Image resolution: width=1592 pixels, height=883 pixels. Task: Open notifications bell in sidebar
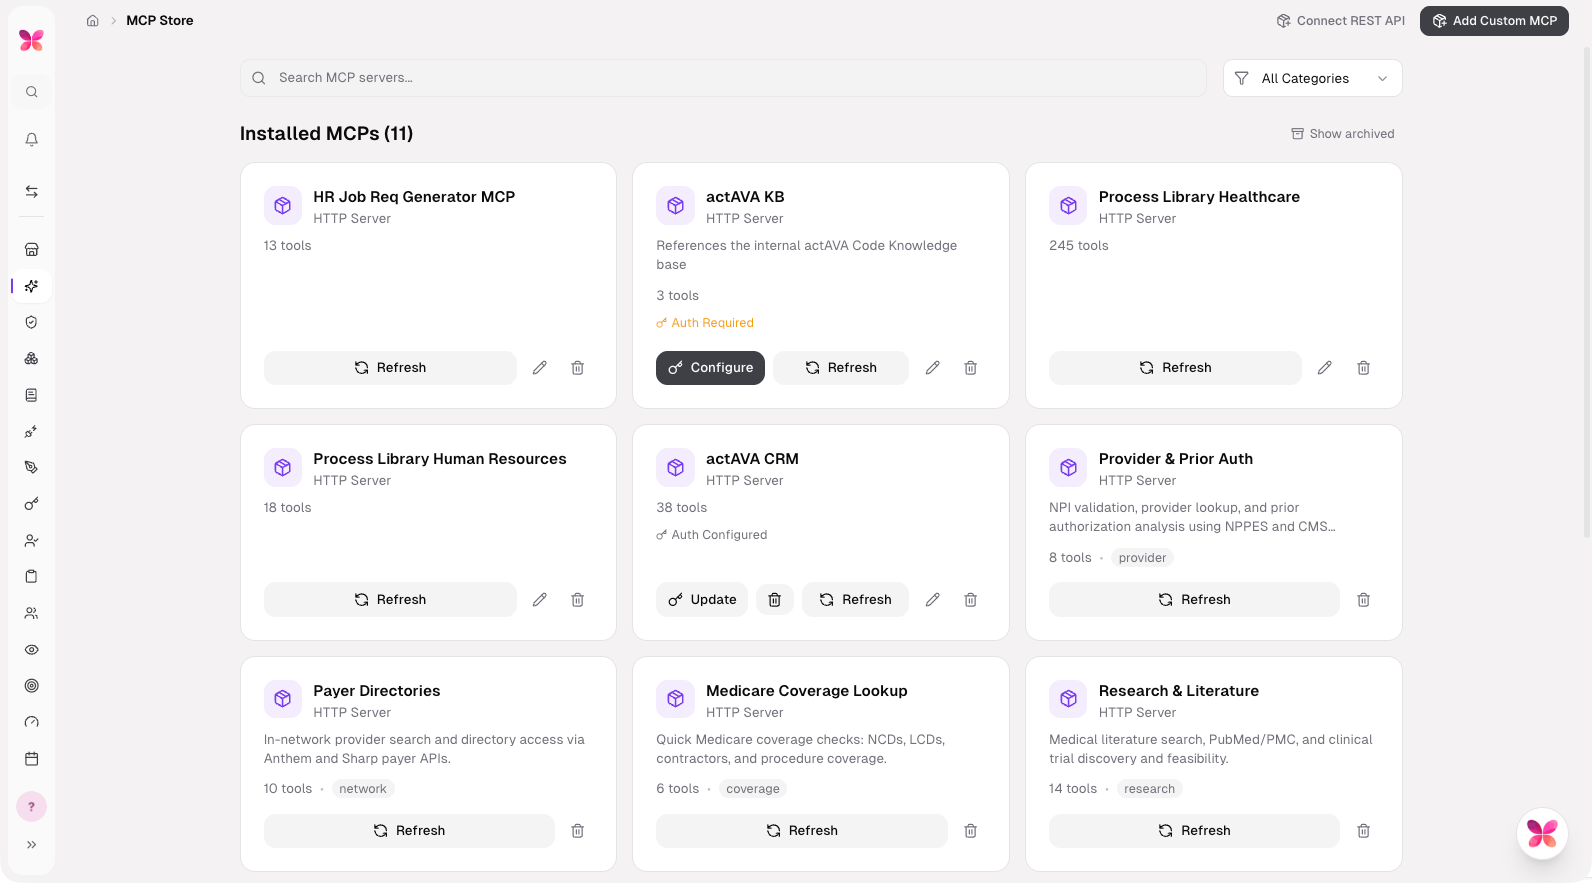(x=32, y=140)
